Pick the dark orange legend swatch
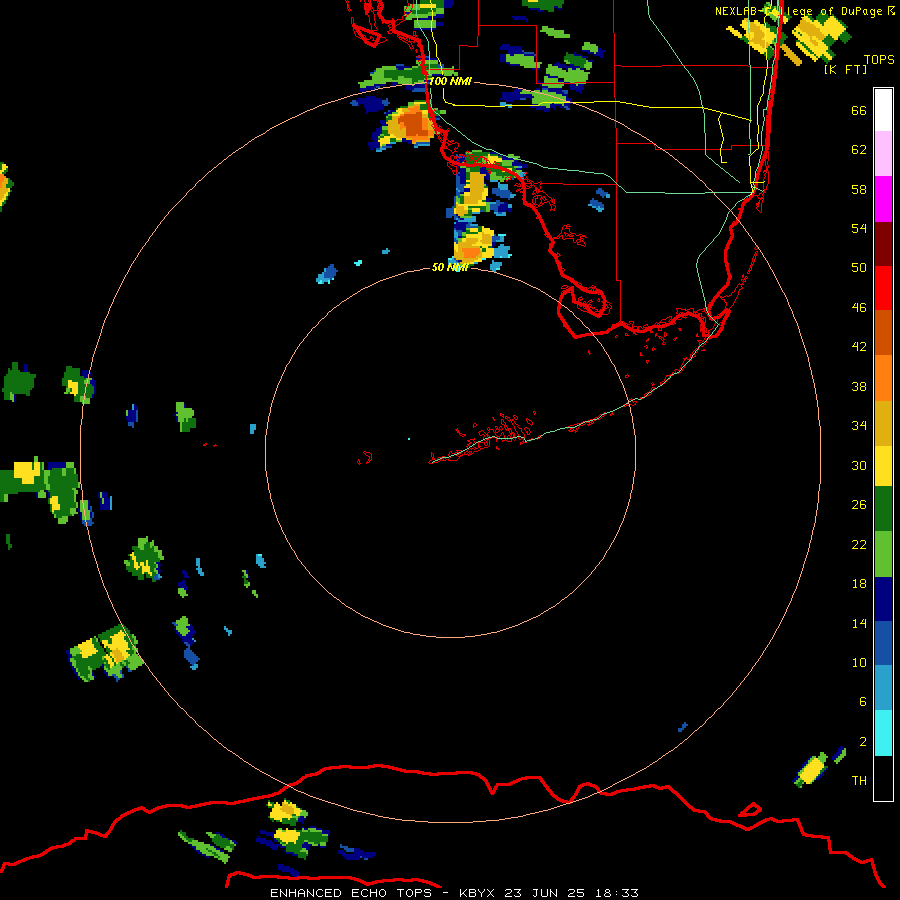Image resolution: width=900 pixels, height=900 pixels. tap(883, 332)
